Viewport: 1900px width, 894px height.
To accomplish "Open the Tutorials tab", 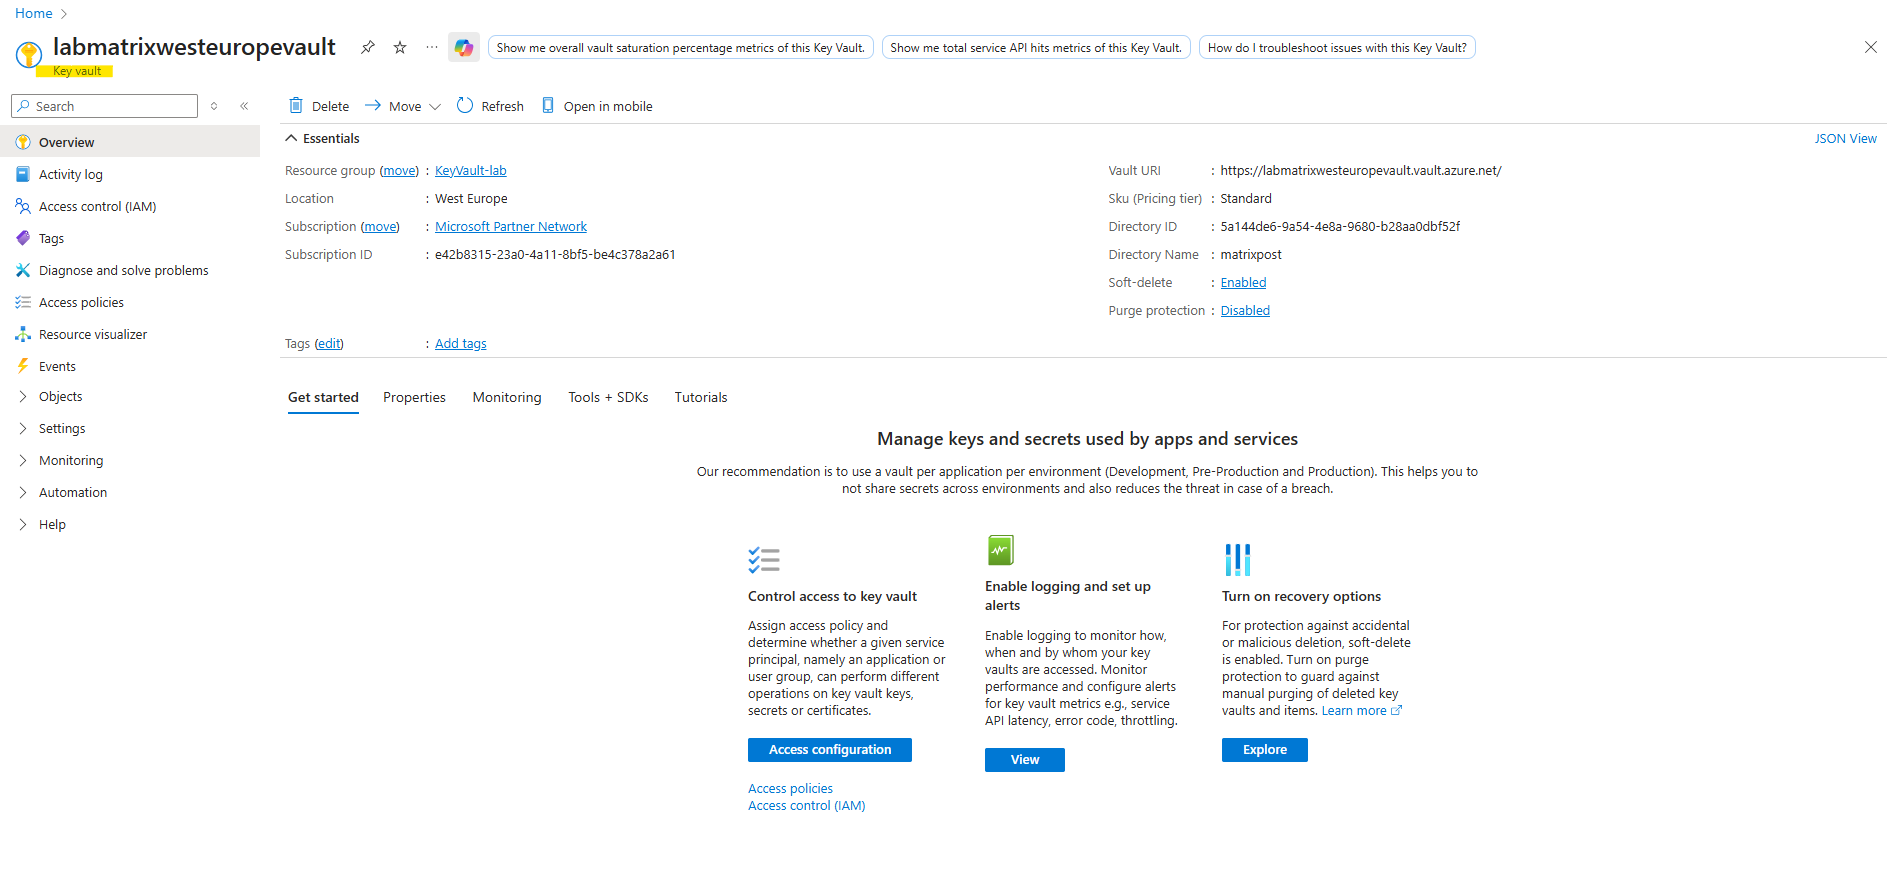I will coord(701,397).
